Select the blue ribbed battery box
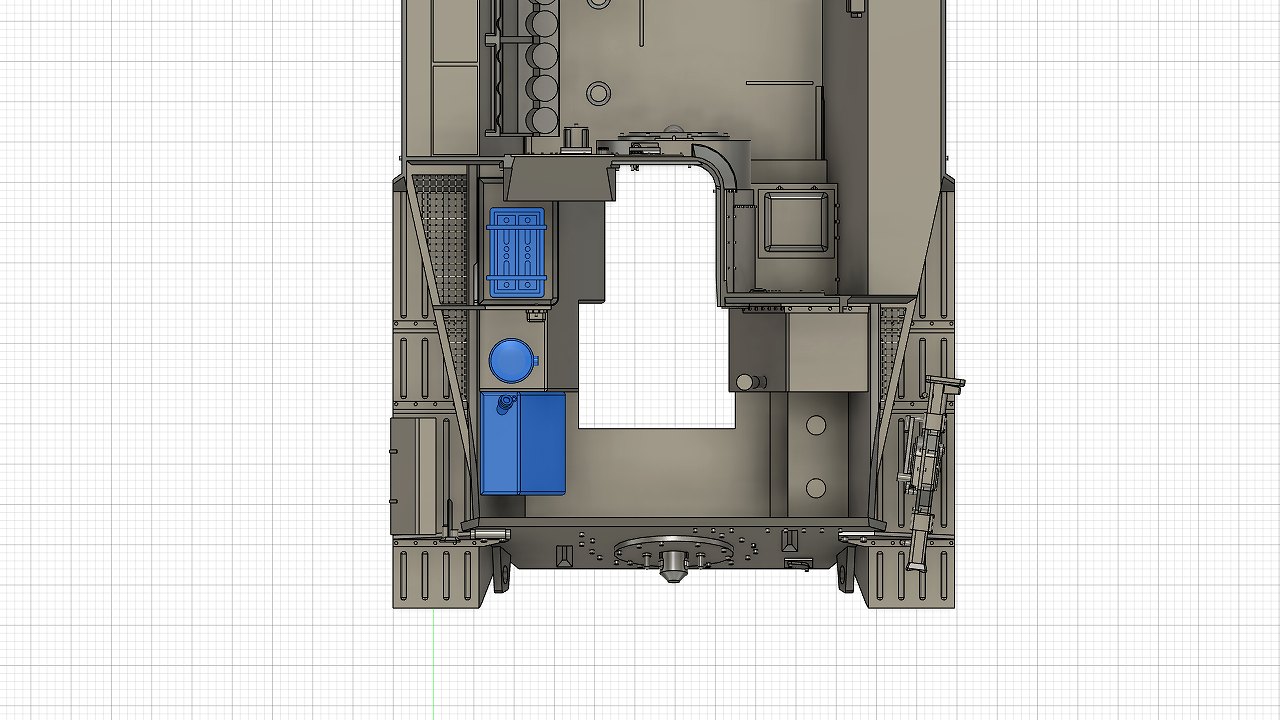The height and width of the screenshot is (720, 1280). pos(516,253)
